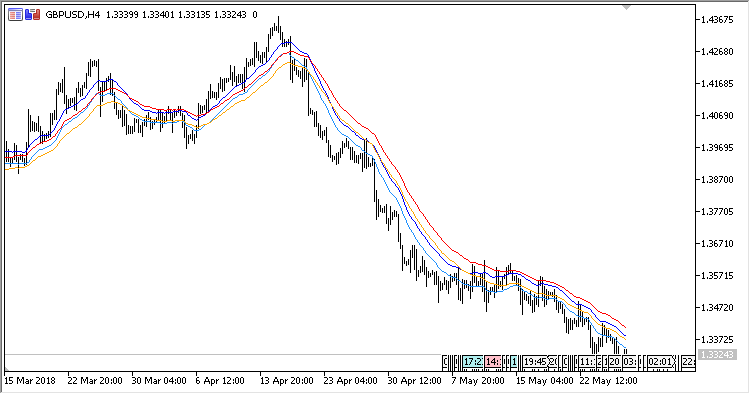Click the 23 Apr 04:00 time label
This screenshot has width=750, height=394.
click(351, 381)
